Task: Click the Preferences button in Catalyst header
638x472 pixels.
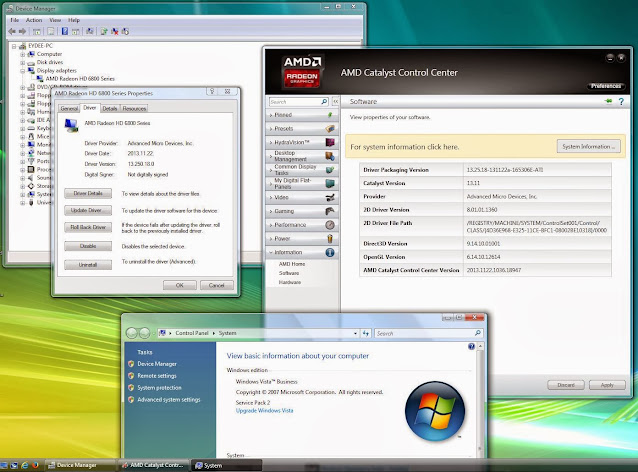Action: pos(606,86)
